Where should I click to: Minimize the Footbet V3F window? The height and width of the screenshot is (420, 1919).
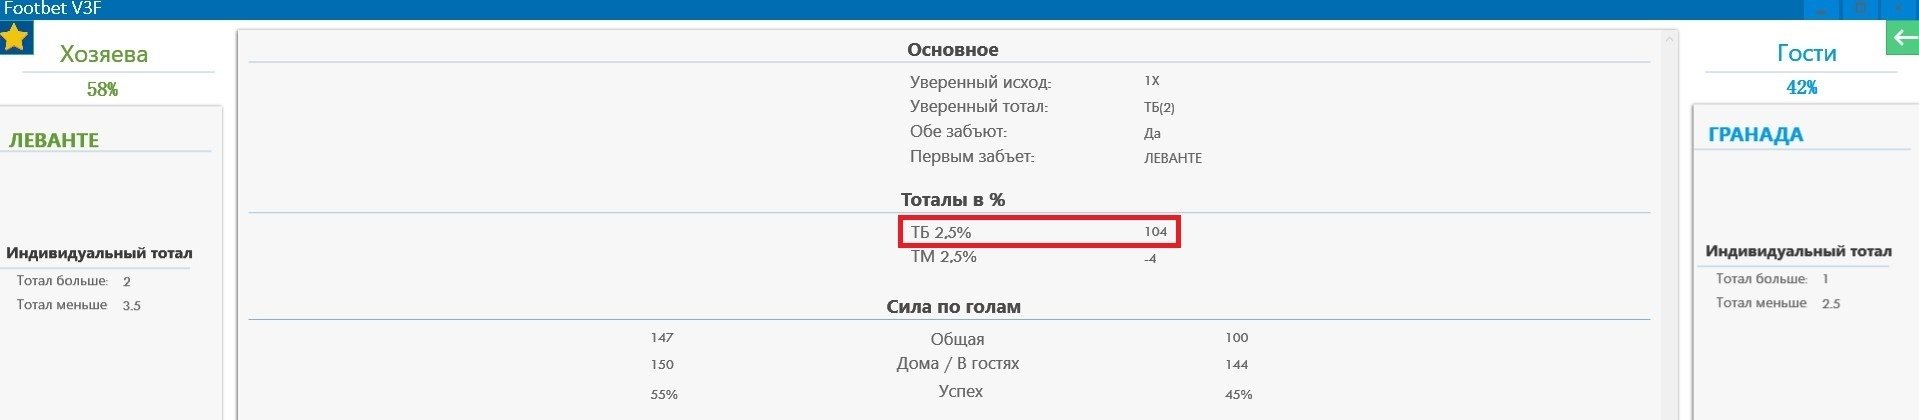(x=1822, y=9)
